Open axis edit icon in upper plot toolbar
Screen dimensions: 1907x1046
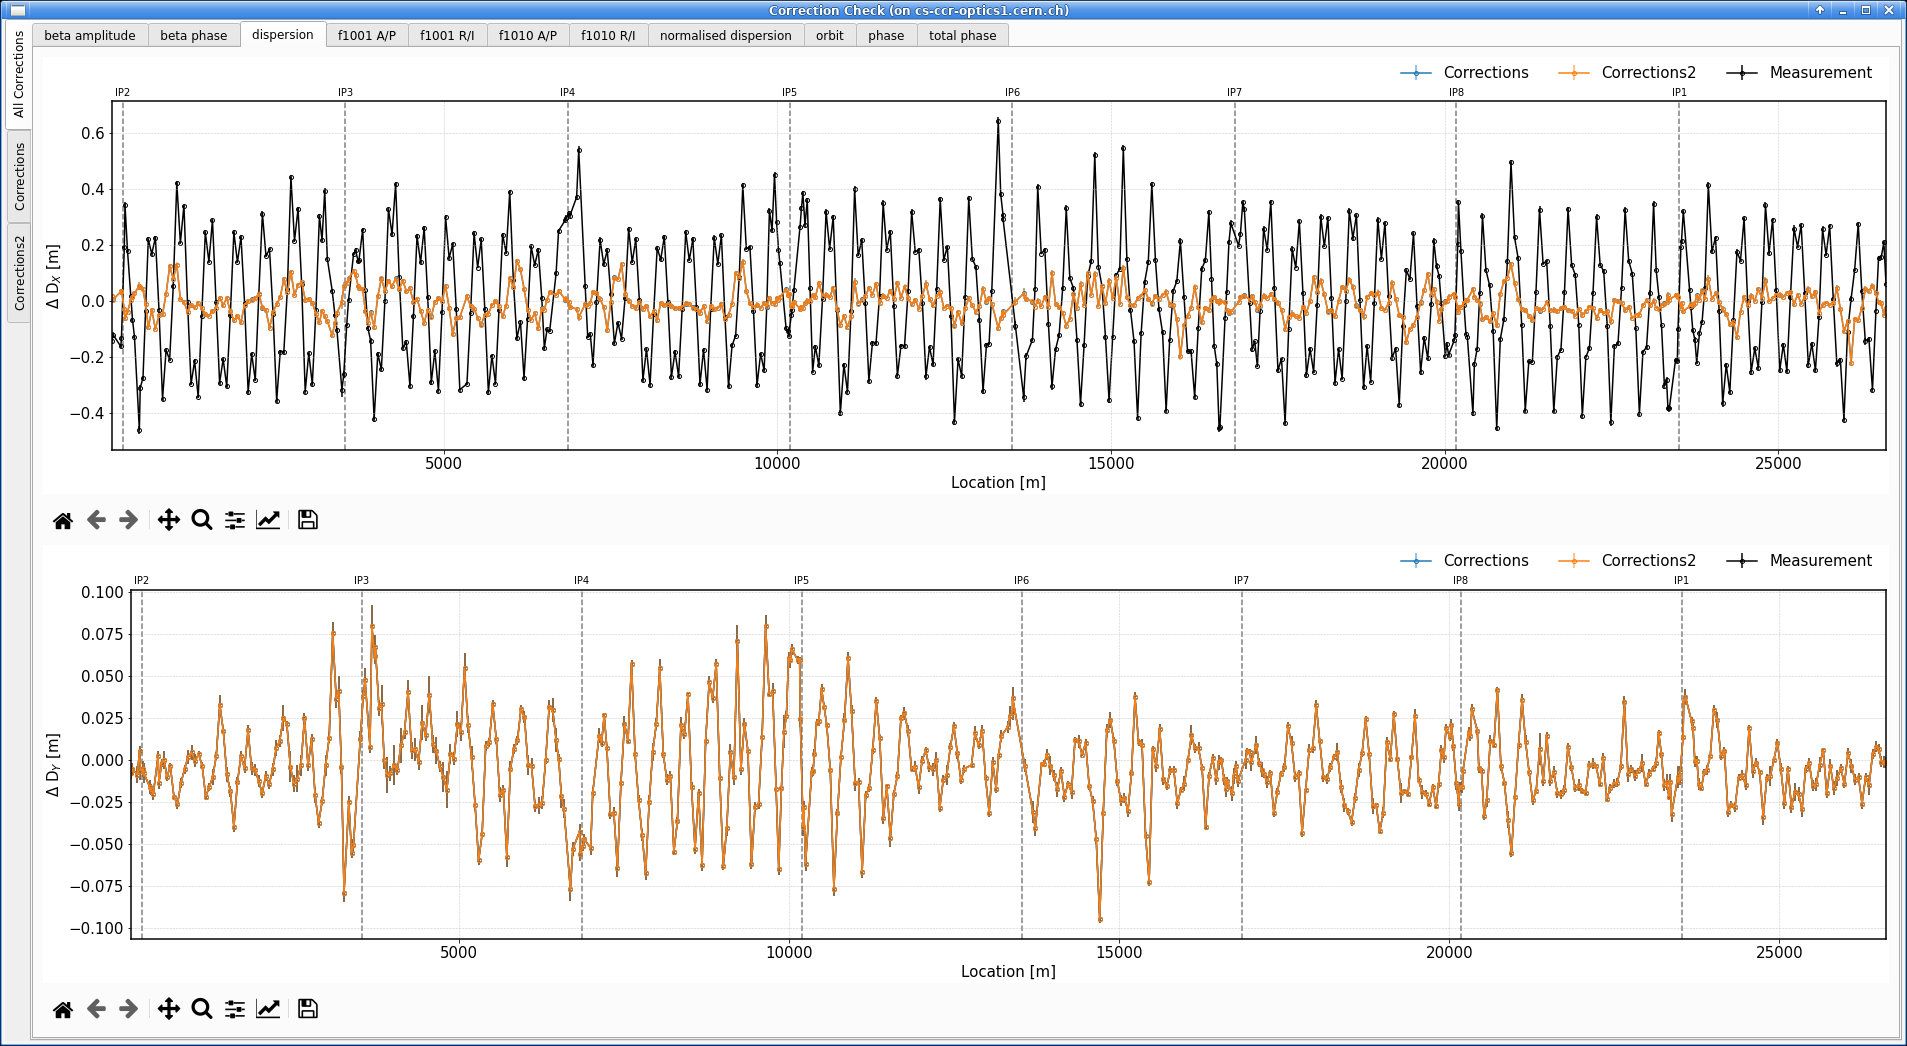tap(268, 520)
